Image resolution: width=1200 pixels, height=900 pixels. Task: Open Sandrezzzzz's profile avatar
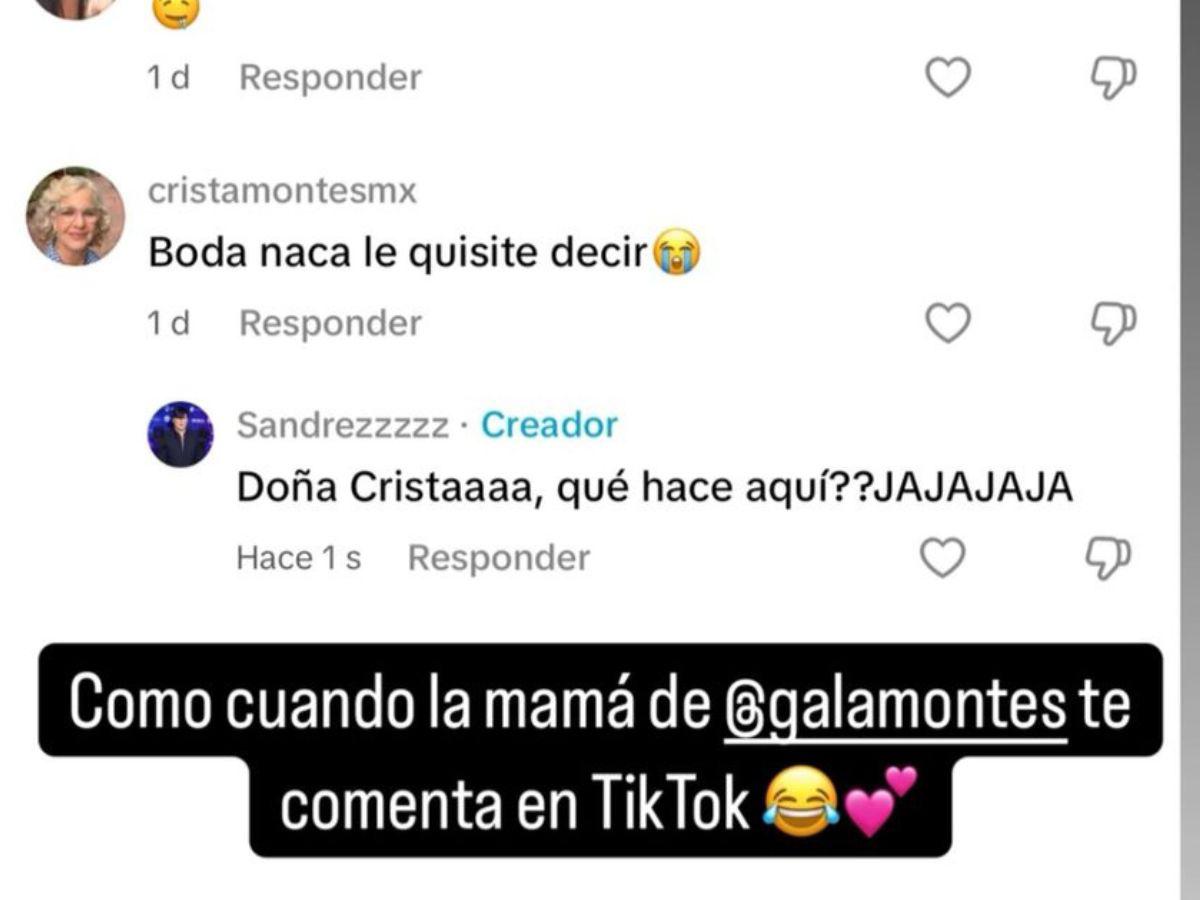pyautogui.click(x=180, y=434)
